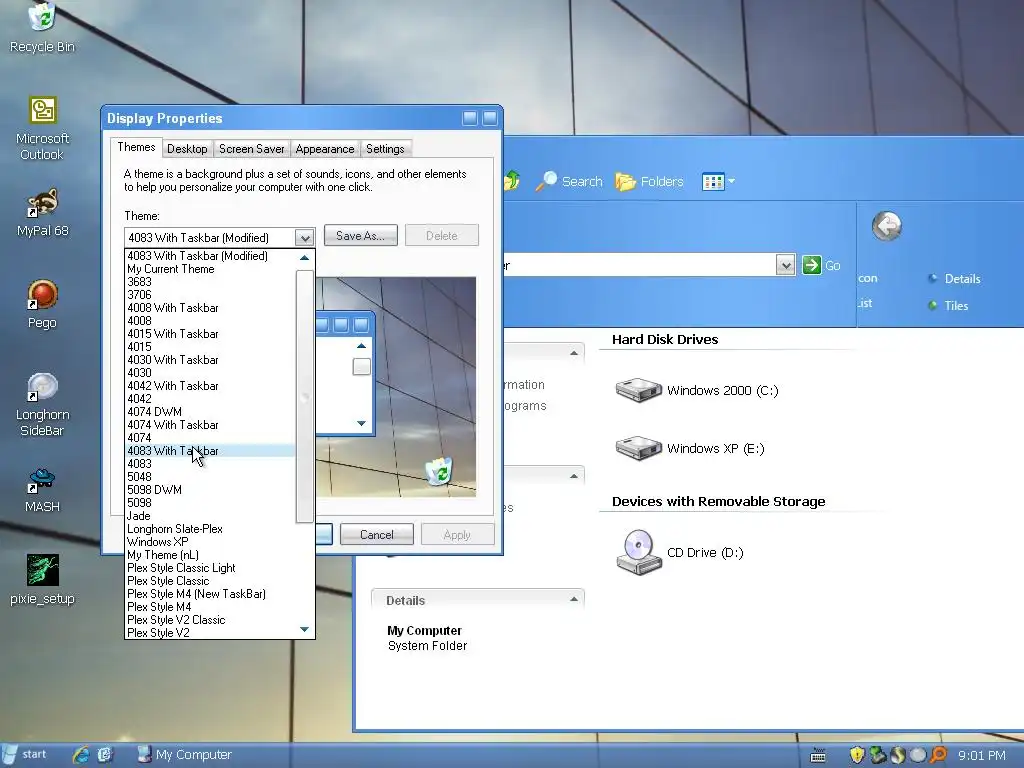Click the round back arrow in My Computer
The height and width of the screenshot is (768, 1024).
(x=886, y=227)
